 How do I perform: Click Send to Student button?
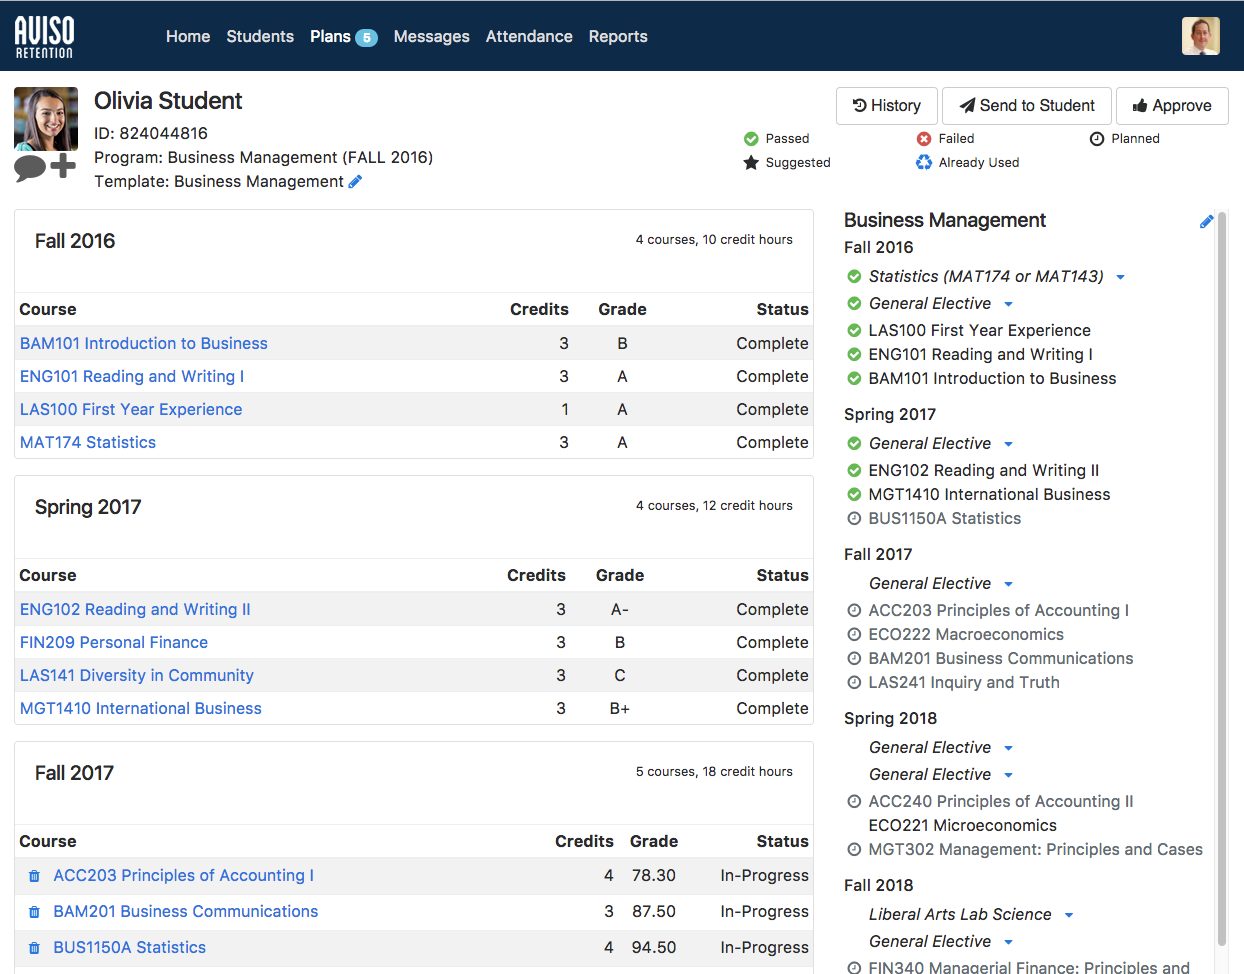pos(1027,106)
